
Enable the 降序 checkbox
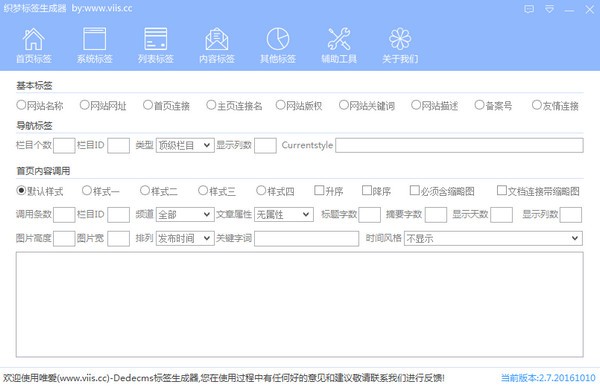pyautogui.click(x=367, y=190)
